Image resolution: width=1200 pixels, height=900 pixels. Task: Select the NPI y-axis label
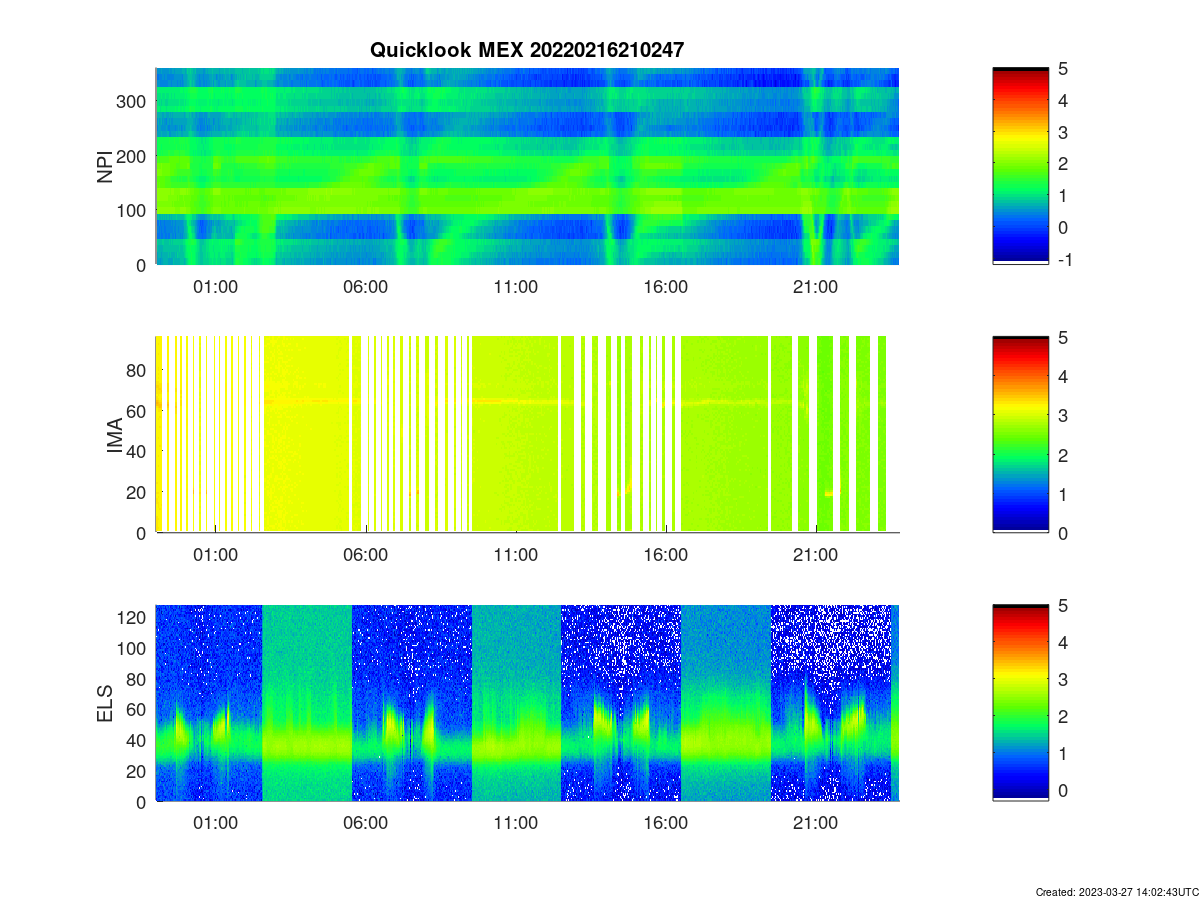pyautogui.click(x=105, y=166)
